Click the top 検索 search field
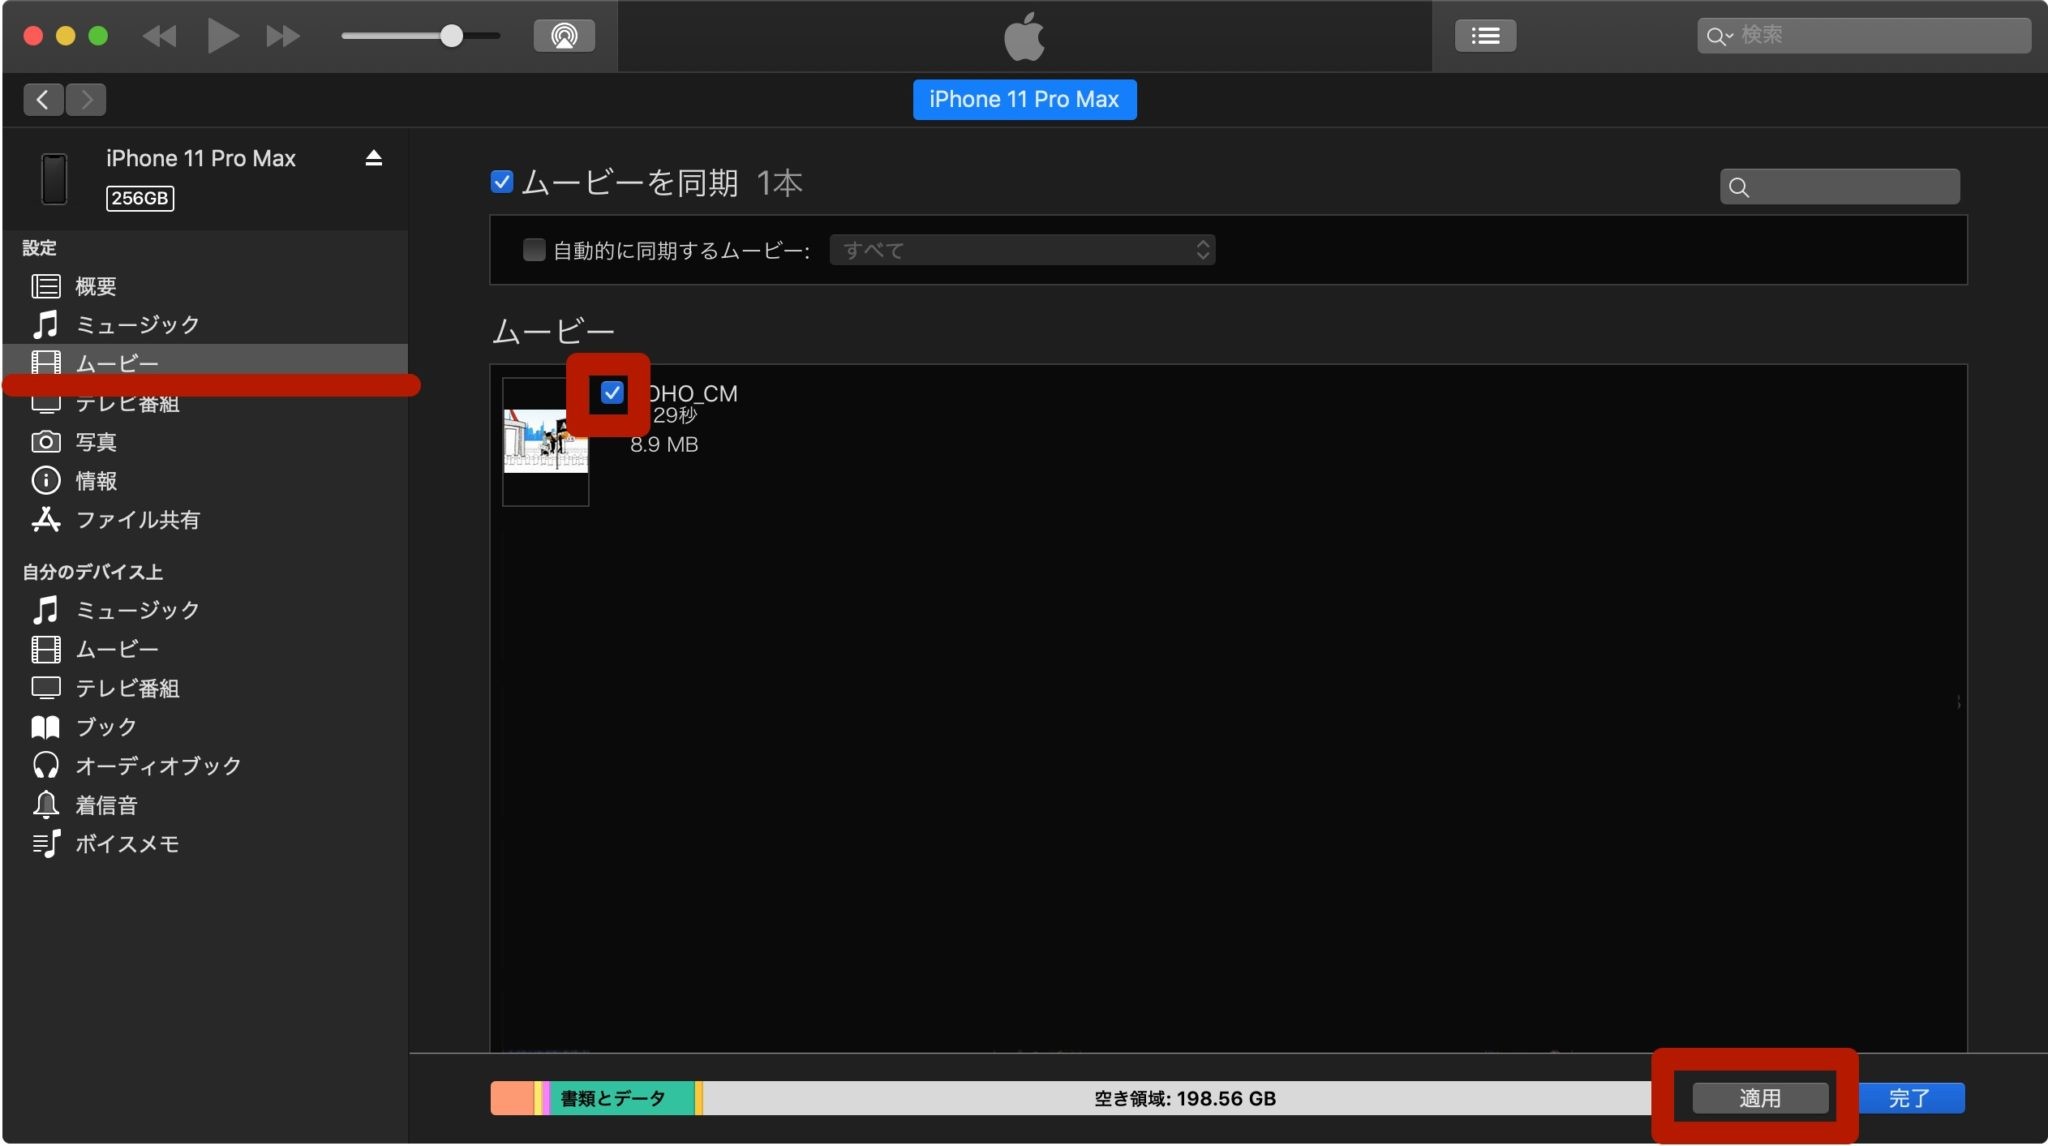This screenshot has height=1146, width=2048. [x=1864, y=36]
